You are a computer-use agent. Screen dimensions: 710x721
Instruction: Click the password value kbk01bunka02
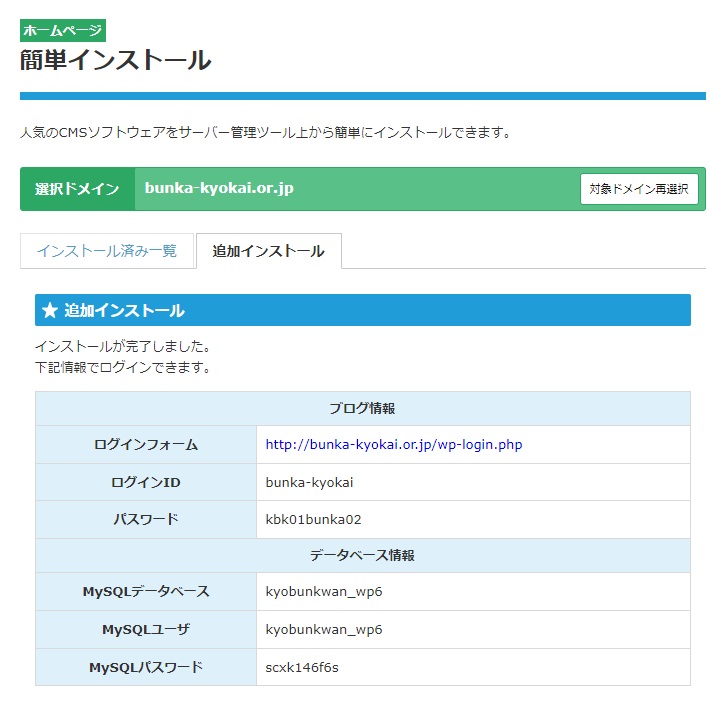coord(313,520)
